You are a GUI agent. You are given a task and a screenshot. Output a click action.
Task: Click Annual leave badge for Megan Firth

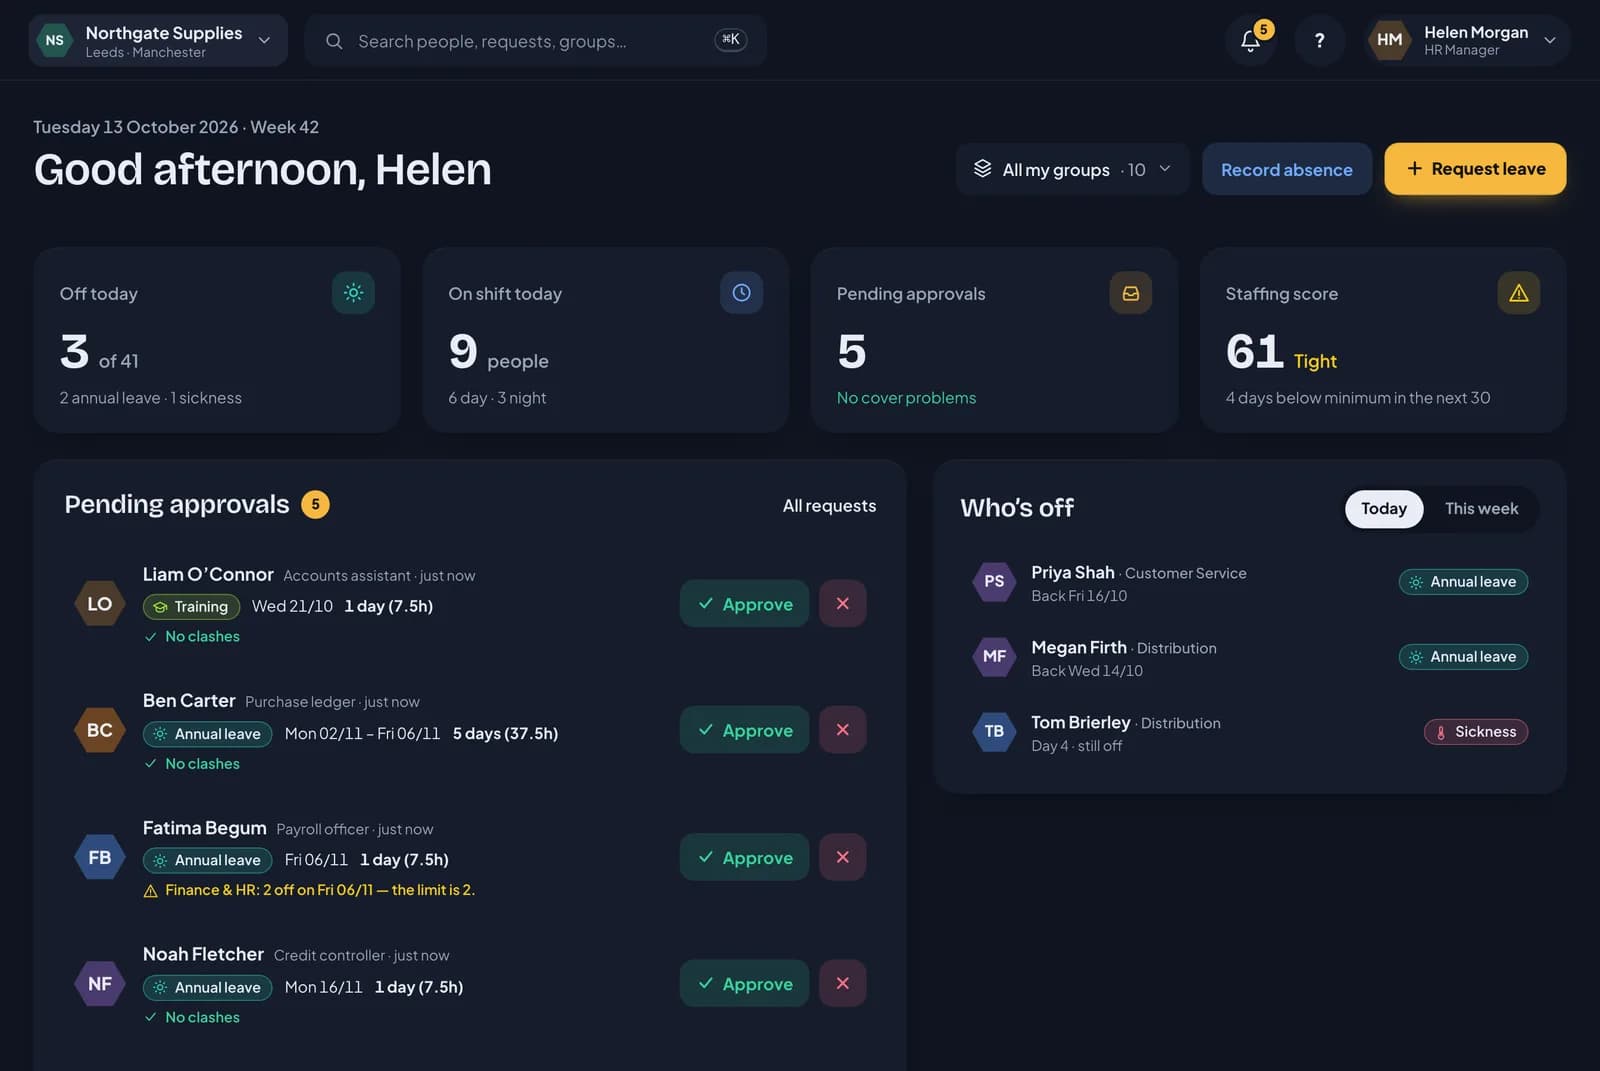[x=1463, y=657]
